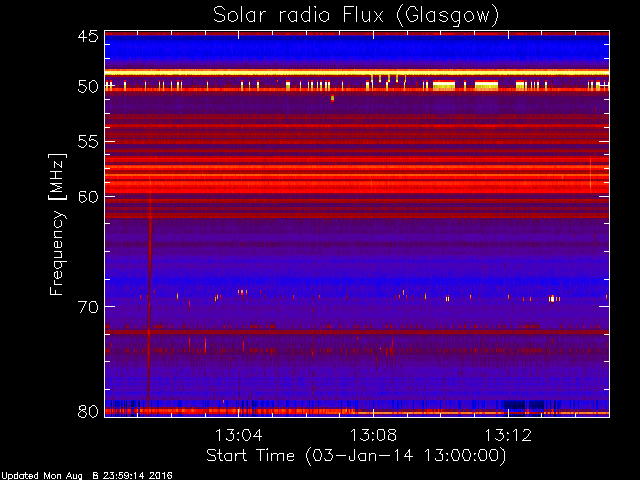Click the "Frequency [MHz]" vertical axis label
The width and height of the screenshot is (640, 480).
pos(58,224)
